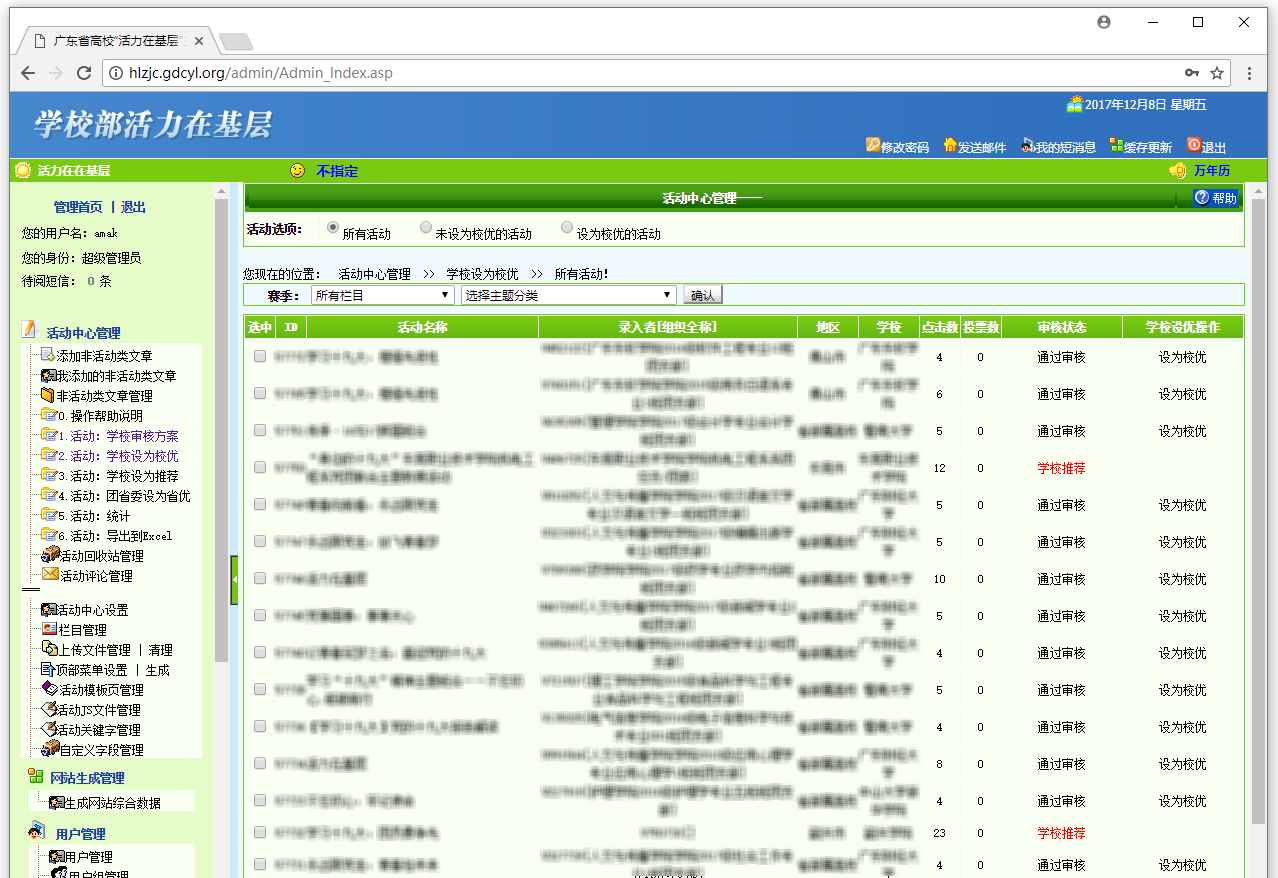Click the 活动回收站管理 icon in sidebar

50,555
